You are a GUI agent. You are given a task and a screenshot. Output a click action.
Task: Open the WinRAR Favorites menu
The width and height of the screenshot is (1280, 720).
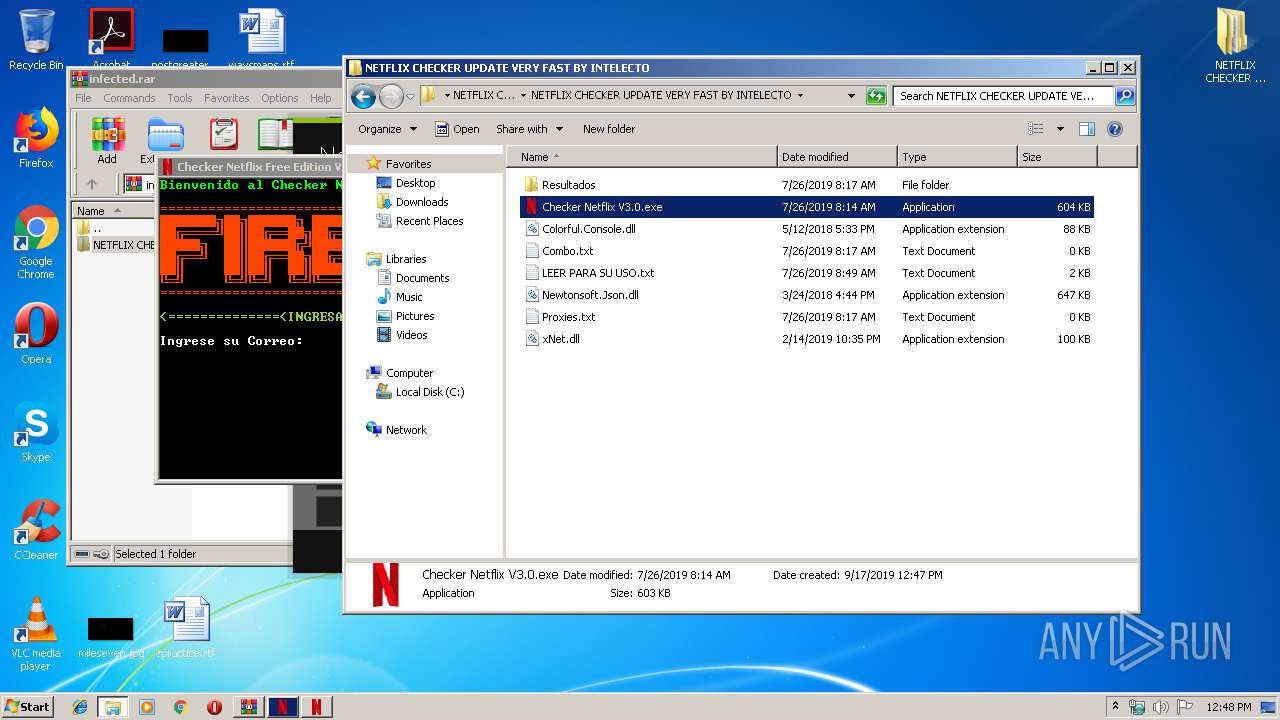click(x=227, y=98)
